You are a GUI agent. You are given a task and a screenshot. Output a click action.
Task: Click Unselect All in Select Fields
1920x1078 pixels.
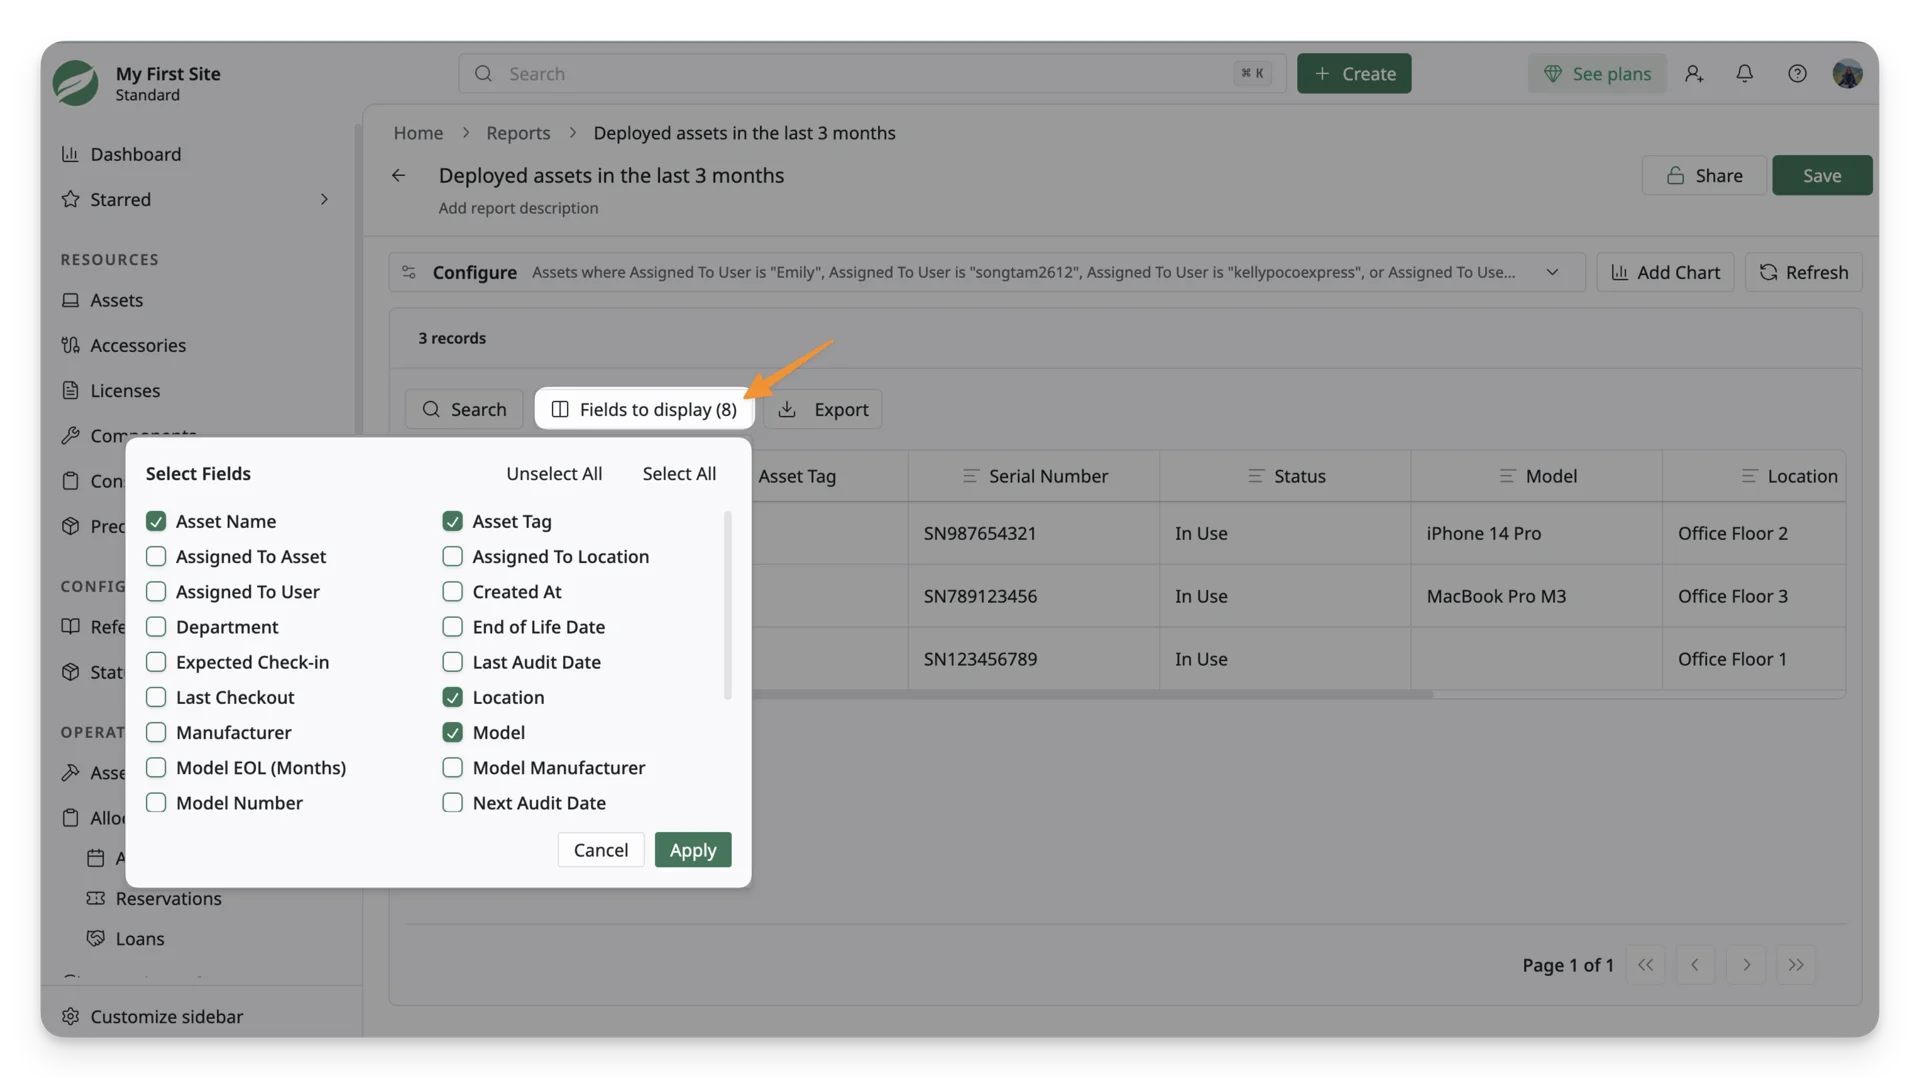pyautogui.click(x=554, y=474)
